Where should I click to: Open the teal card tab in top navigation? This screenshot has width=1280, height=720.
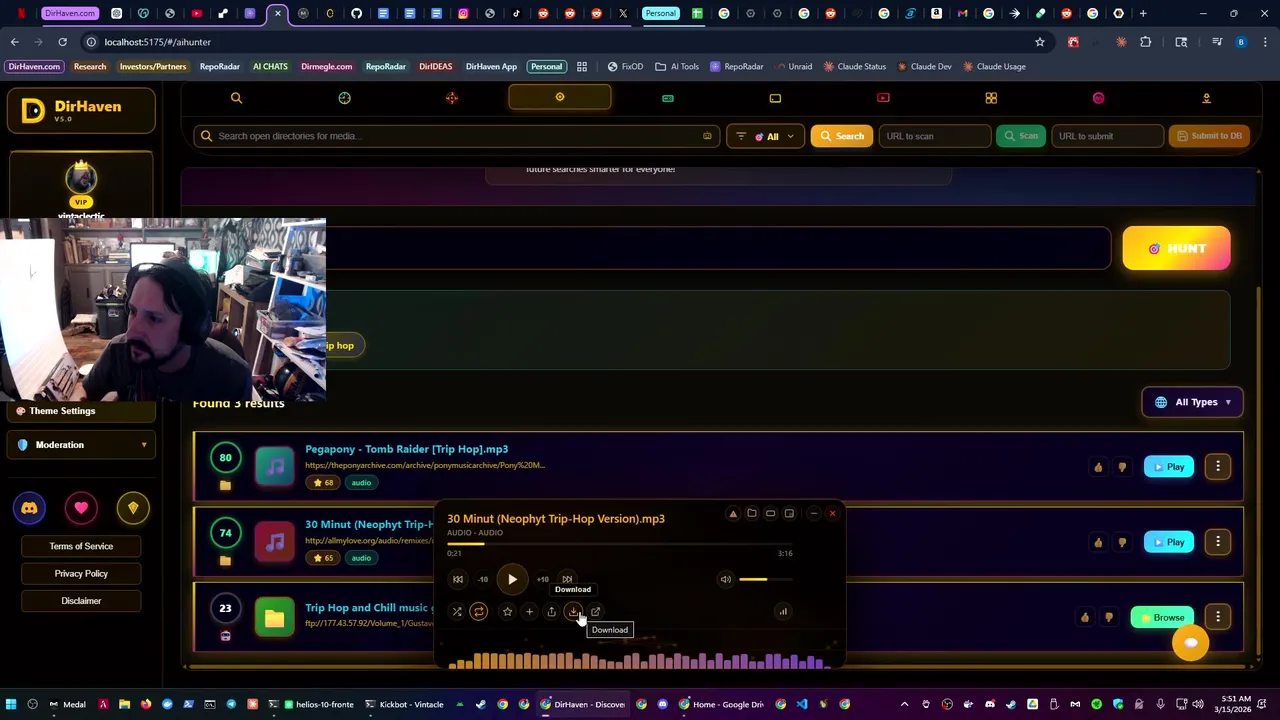tap(667, 98)
